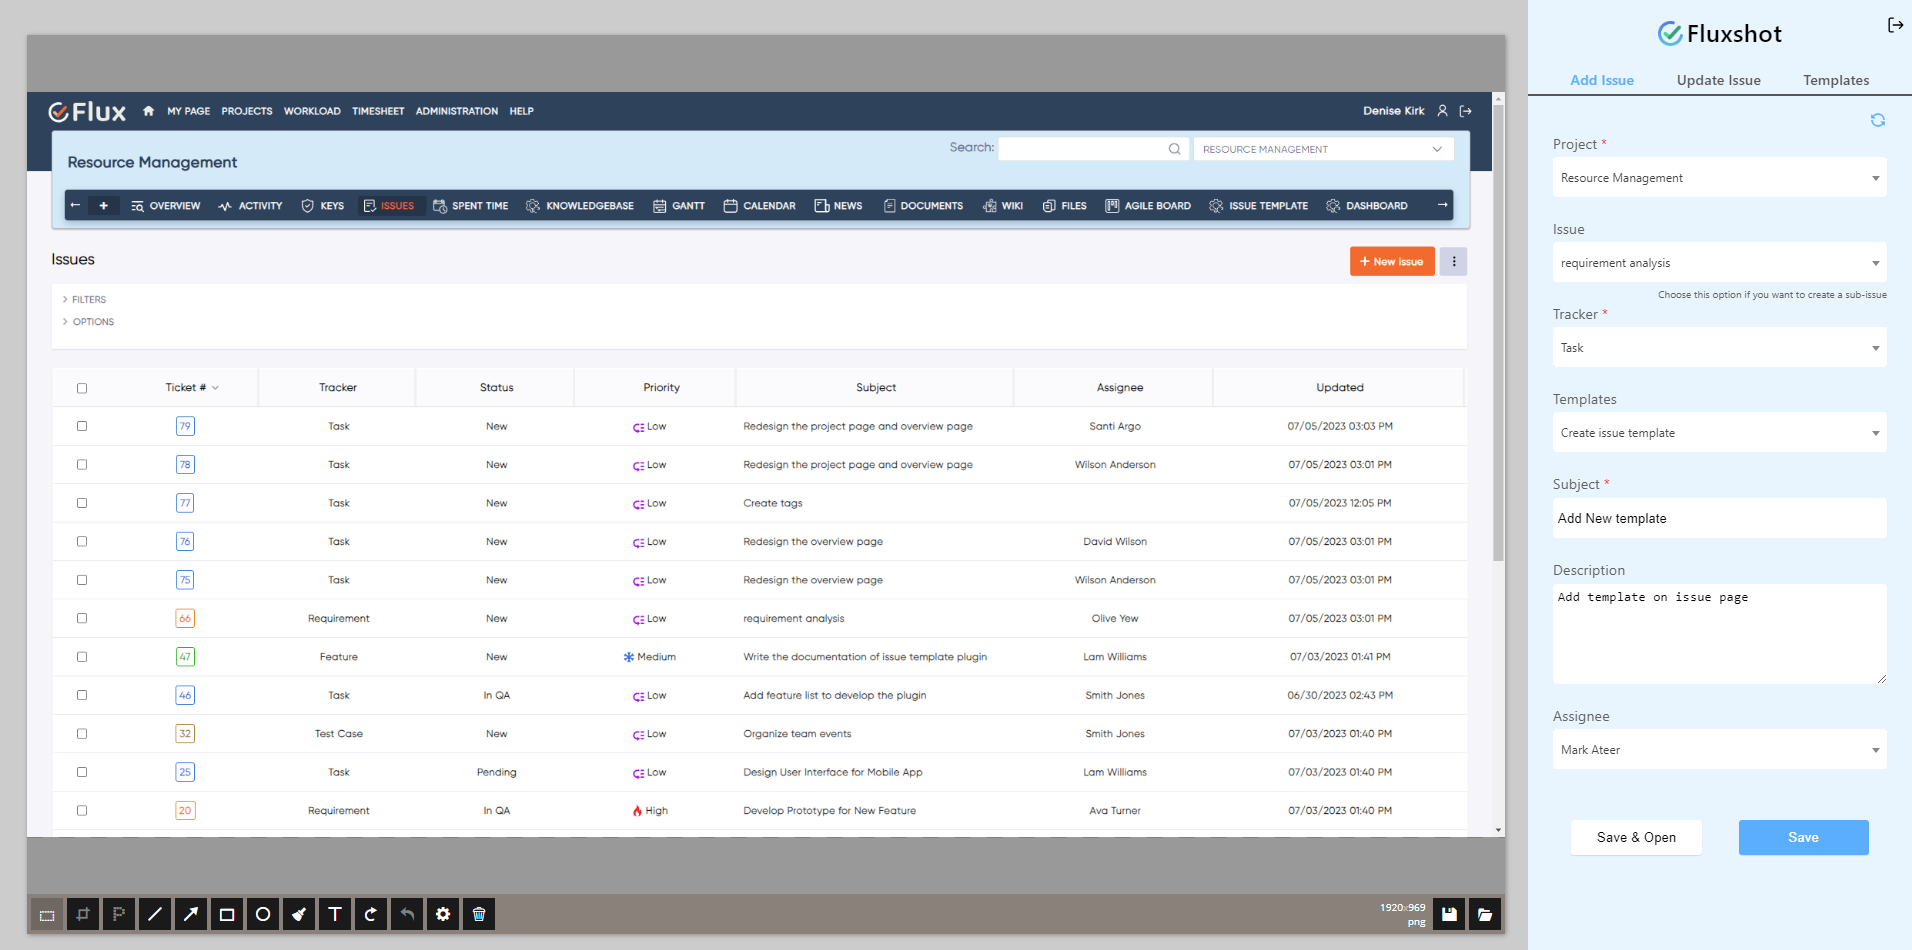This screenshot has height=950, width=1912.
Task: Open the editor settings gear
Action: point(443,914)
